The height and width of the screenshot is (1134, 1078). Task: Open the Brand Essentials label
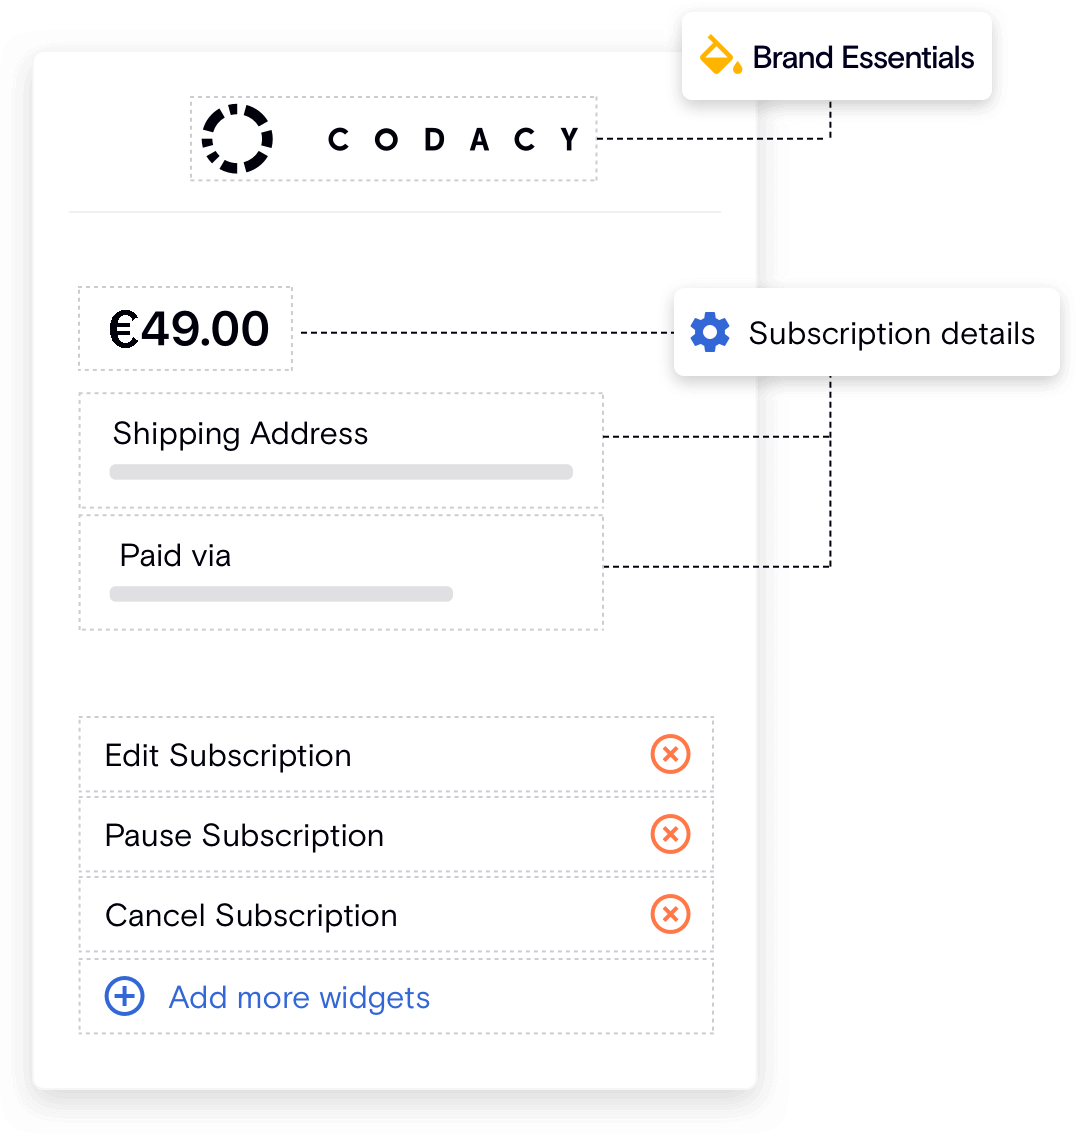(863, 58)
